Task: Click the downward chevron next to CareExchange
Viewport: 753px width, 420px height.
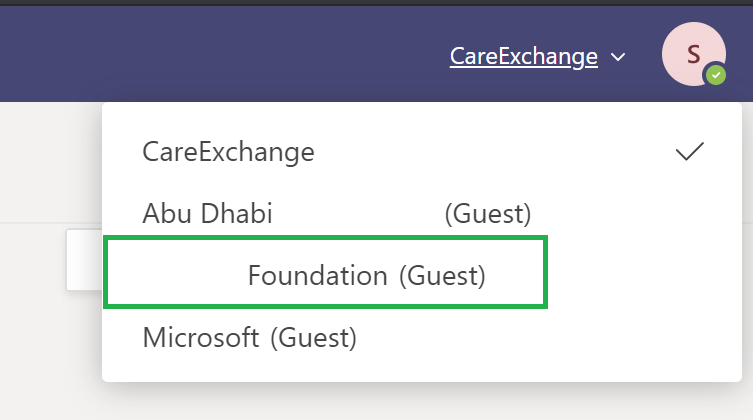Action: (618, 57)
